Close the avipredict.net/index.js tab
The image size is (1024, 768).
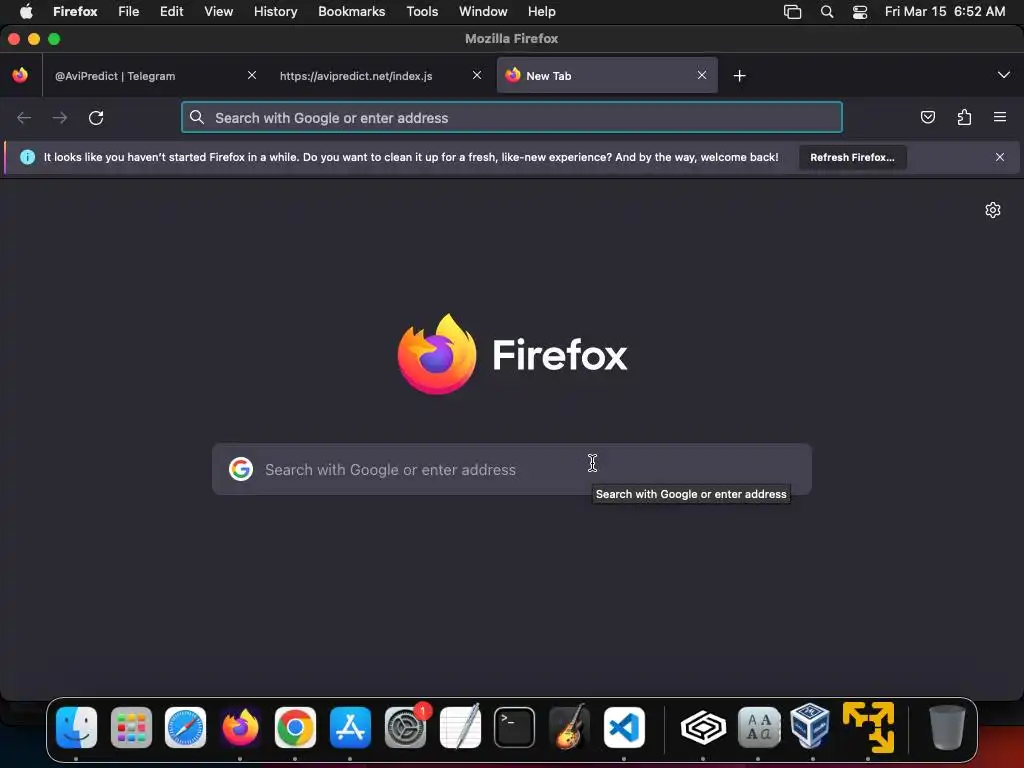tap(477, 75)
